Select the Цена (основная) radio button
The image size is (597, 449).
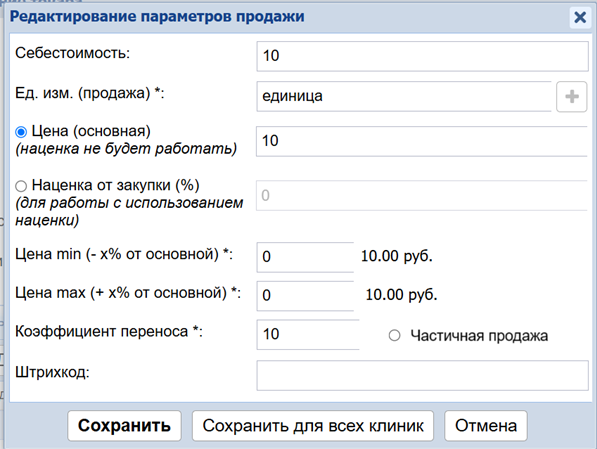click(21, 132)
